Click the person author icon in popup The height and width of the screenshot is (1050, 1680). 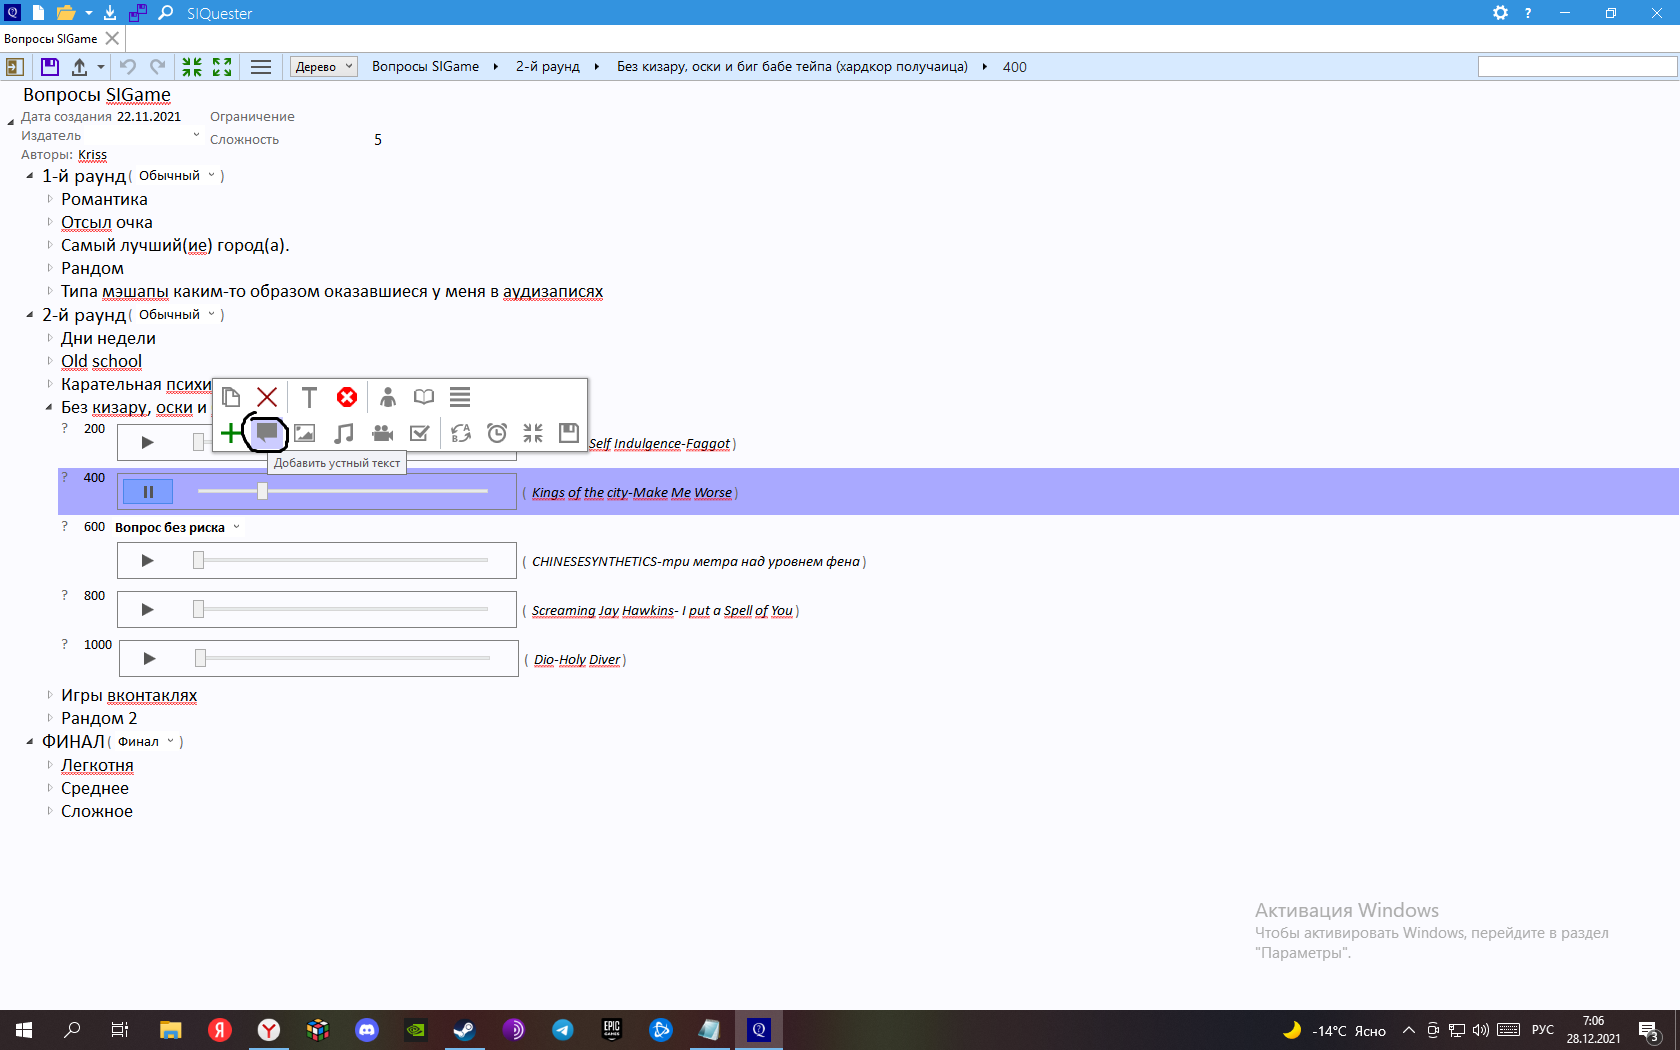point(388,397)
